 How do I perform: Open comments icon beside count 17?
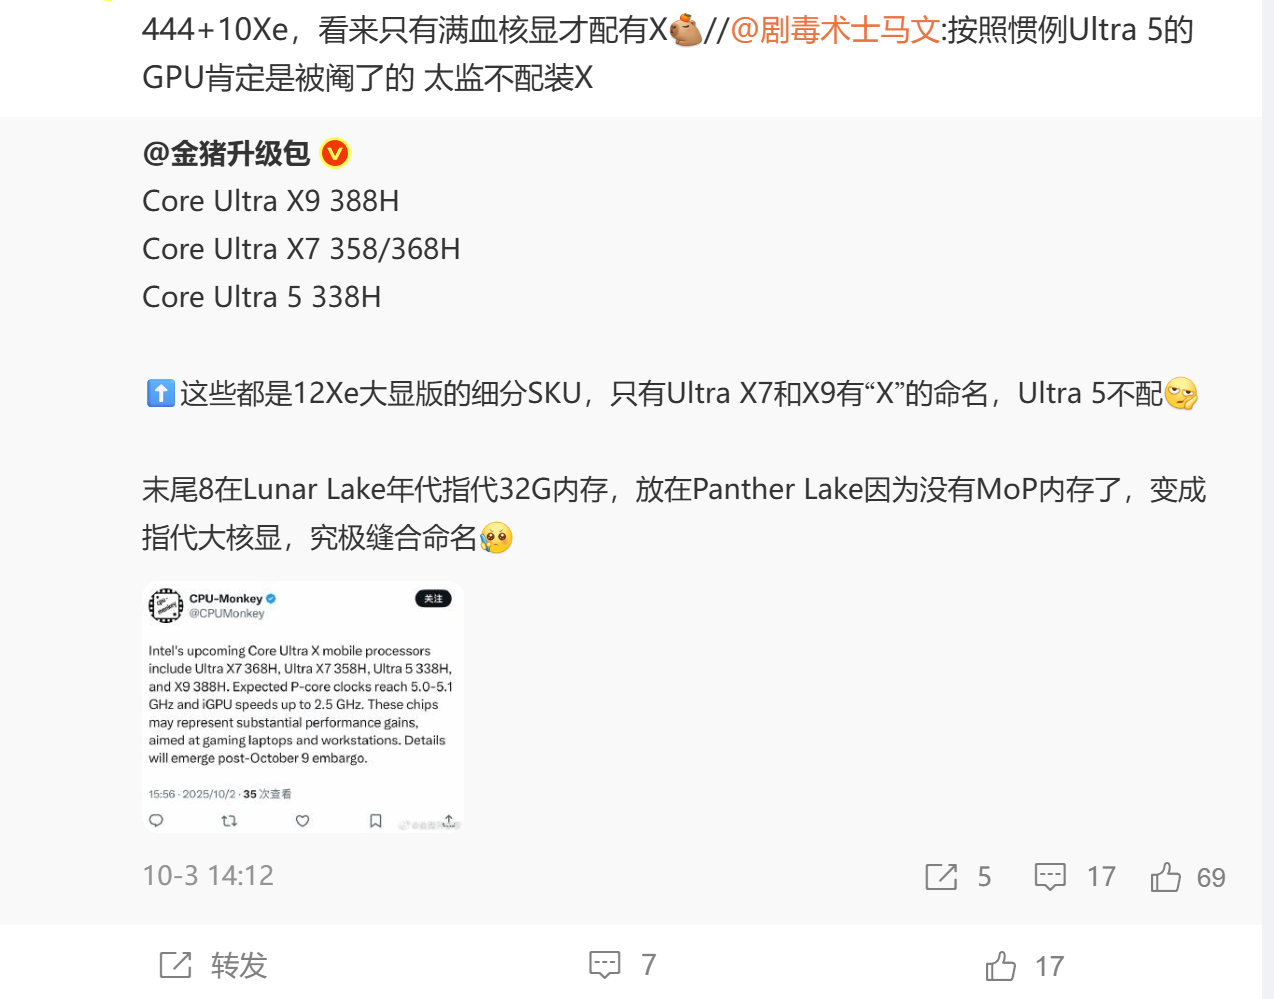pos(1050,877)
